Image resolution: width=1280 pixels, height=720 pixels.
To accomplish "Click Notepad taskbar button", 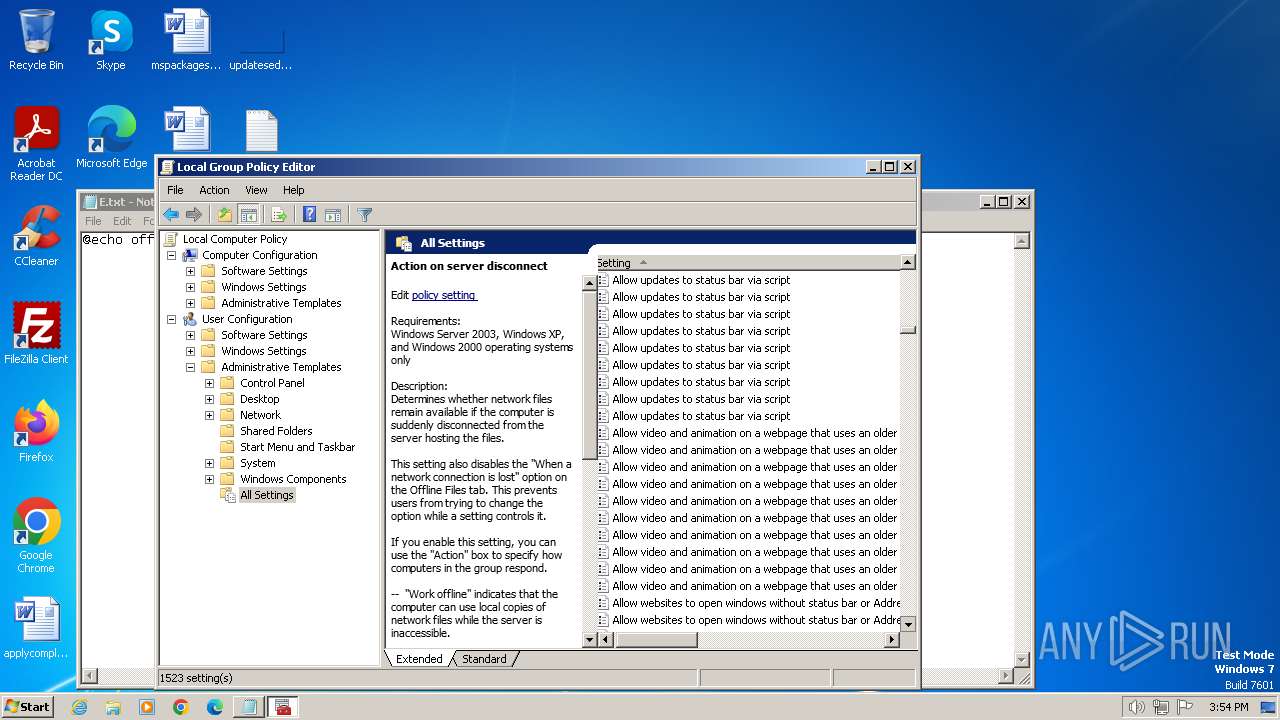I will (248, 707).
